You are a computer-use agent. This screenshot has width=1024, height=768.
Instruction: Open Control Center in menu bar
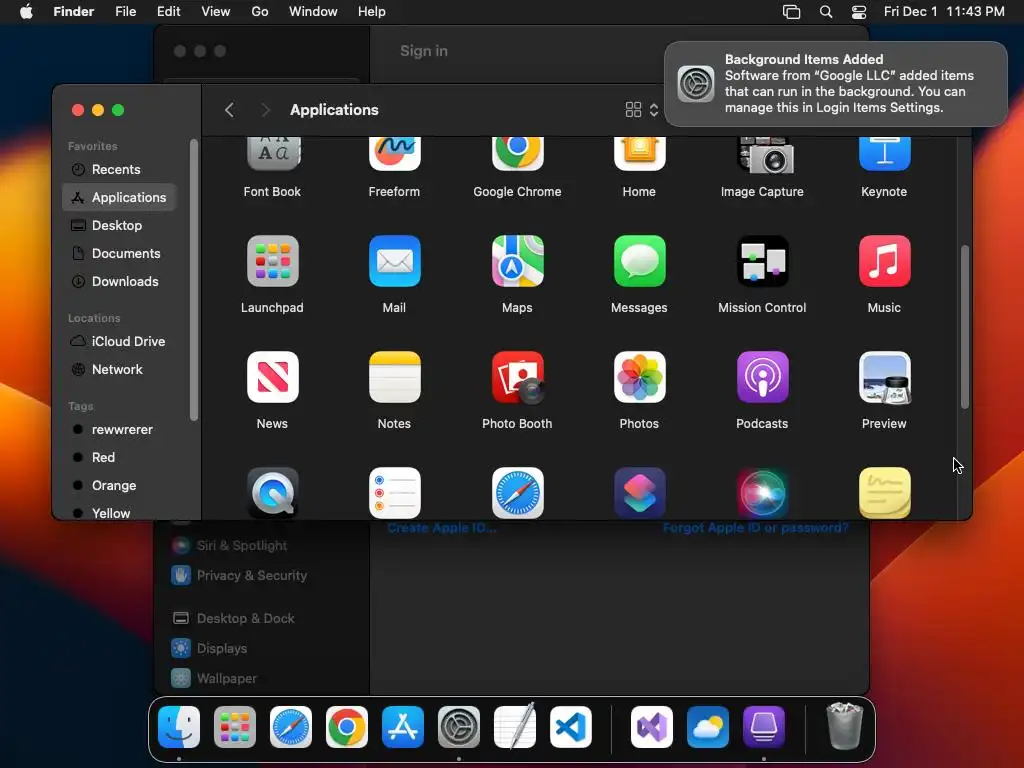(x=859, y=12)
